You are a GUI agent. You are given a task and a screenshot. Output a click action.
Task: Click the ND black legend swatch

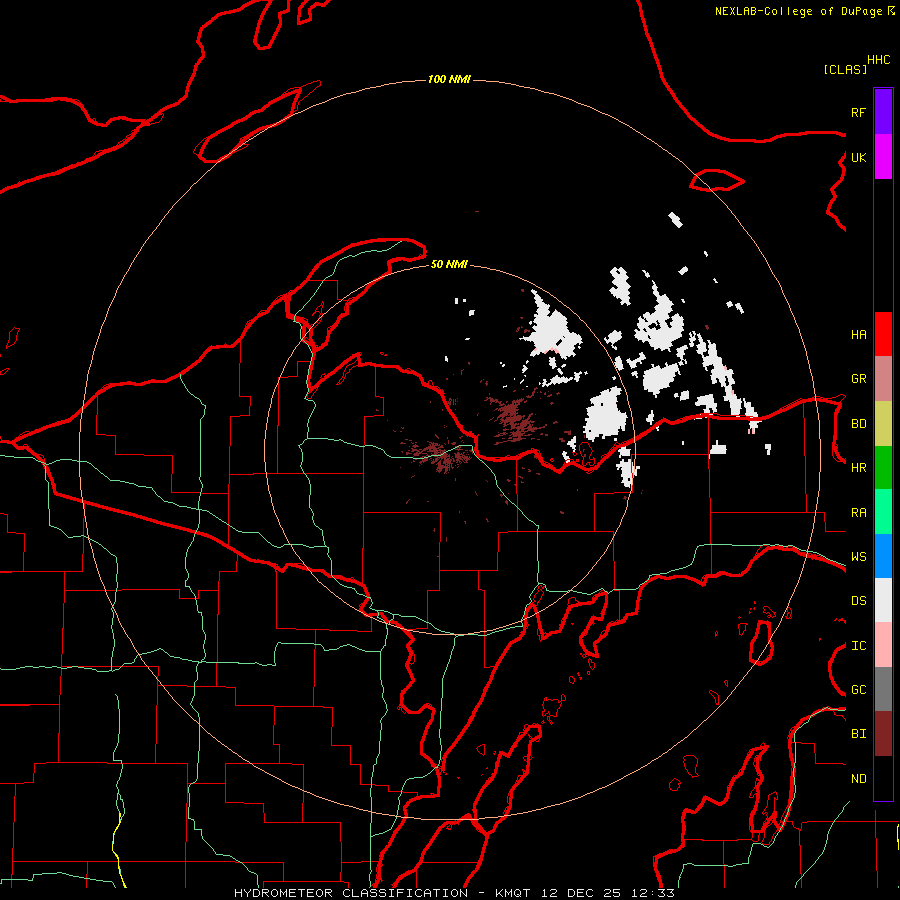click(x=883, y=778)
